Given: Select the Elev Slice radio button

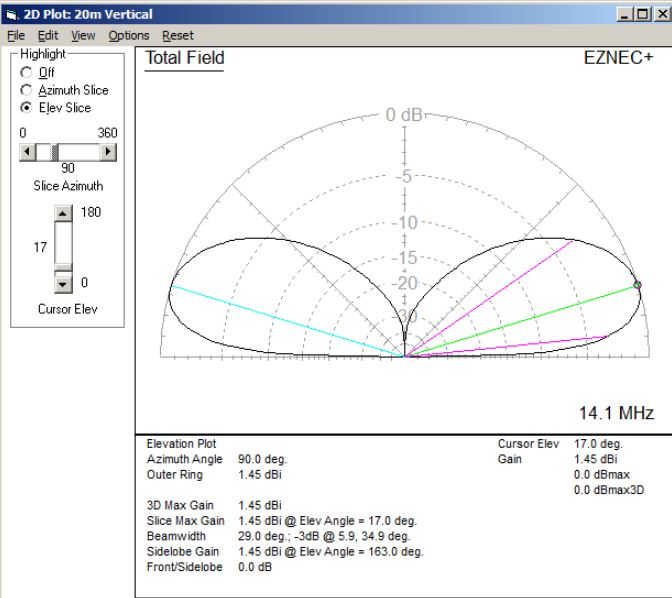Looking at the screenshot, I should point(26,108).
